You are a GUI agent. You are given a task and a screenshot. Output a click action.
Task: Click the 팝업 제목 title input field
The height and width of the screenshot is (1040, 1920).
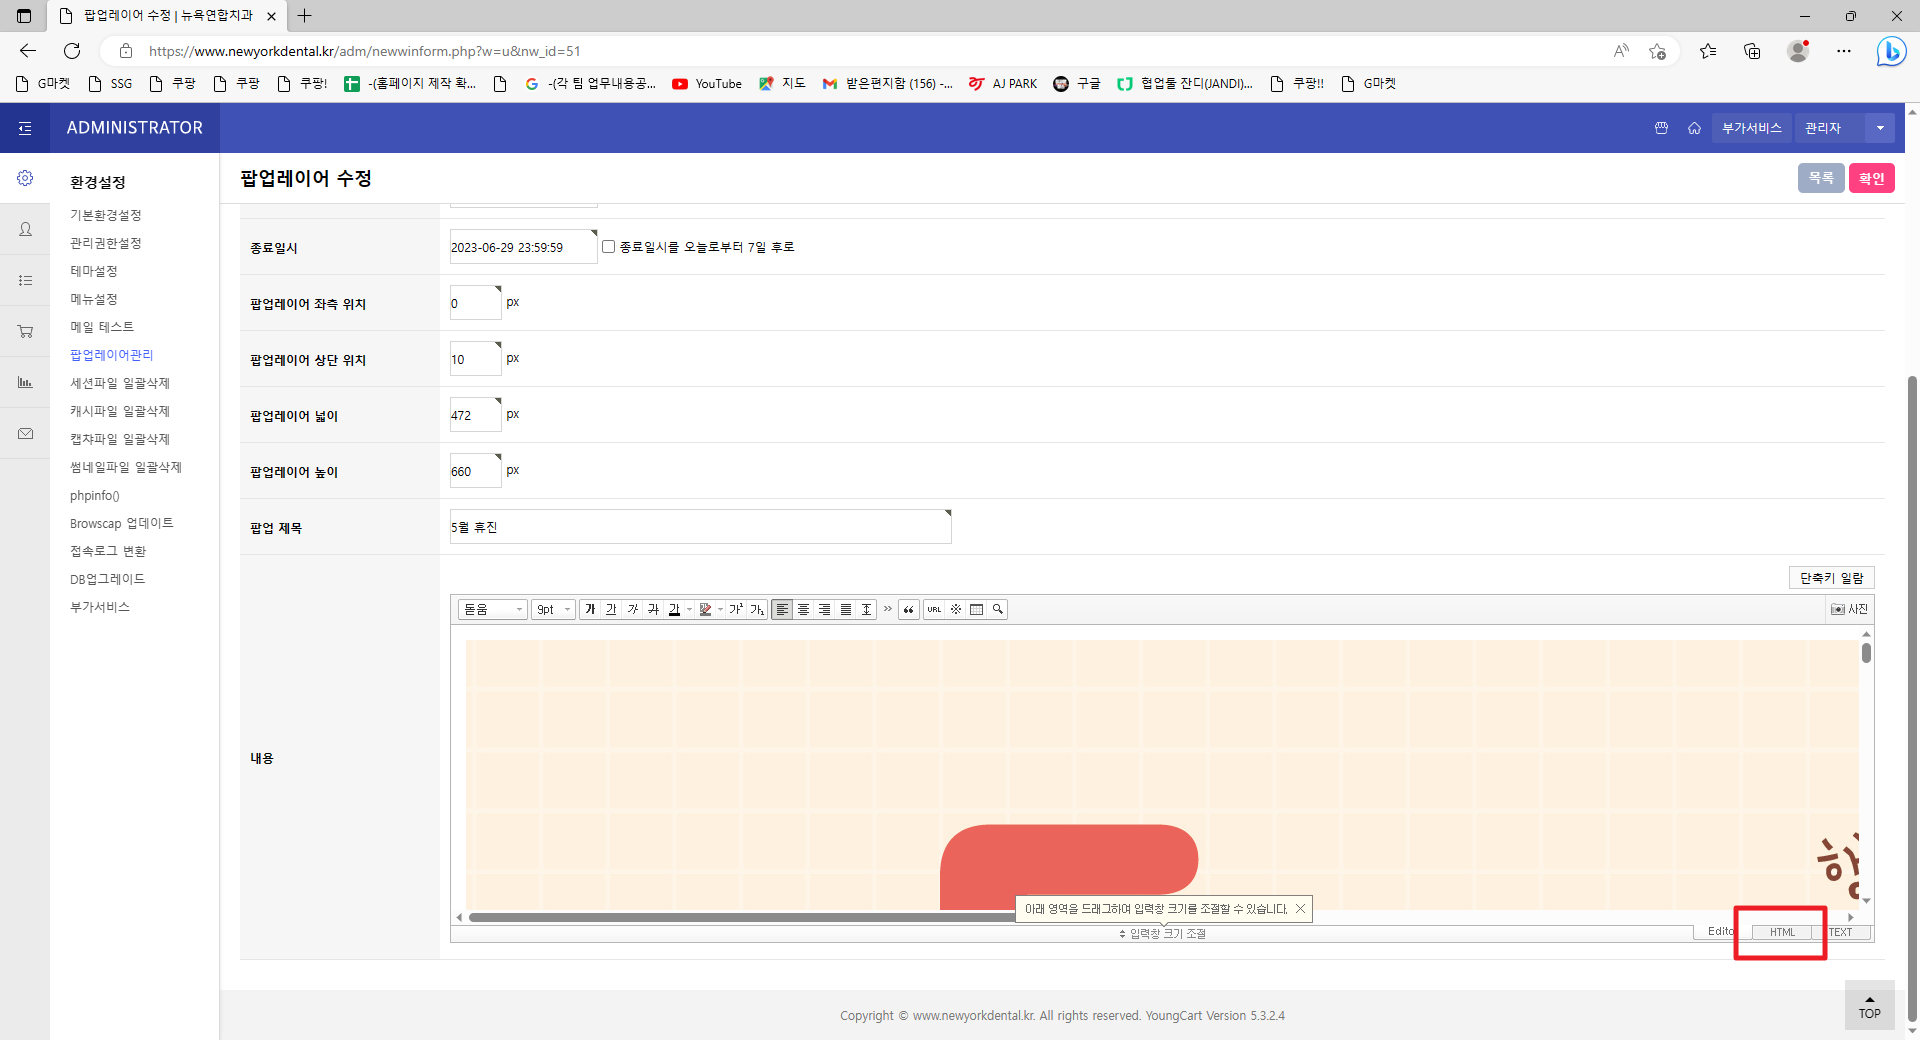[700, 527]
